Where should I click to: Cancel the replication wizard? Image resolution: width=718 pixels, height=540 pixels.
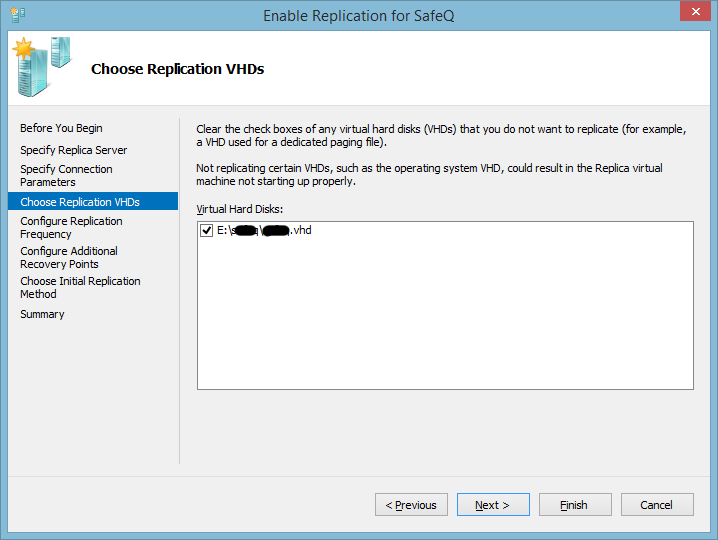657,505
